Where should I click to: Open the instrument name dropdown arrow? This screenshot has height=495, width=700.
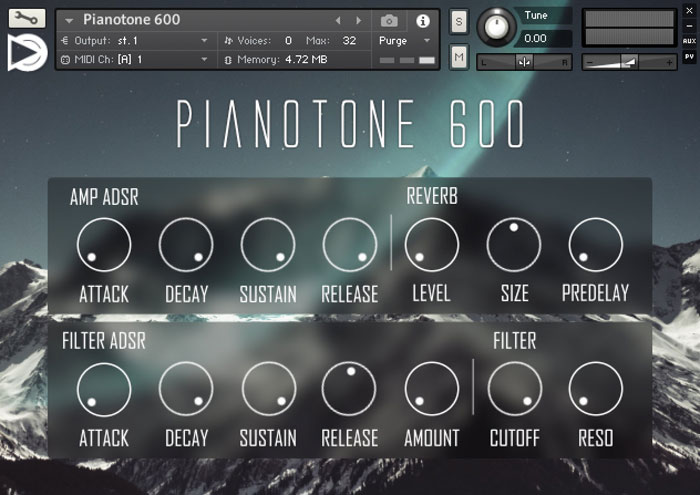[69, 21]
